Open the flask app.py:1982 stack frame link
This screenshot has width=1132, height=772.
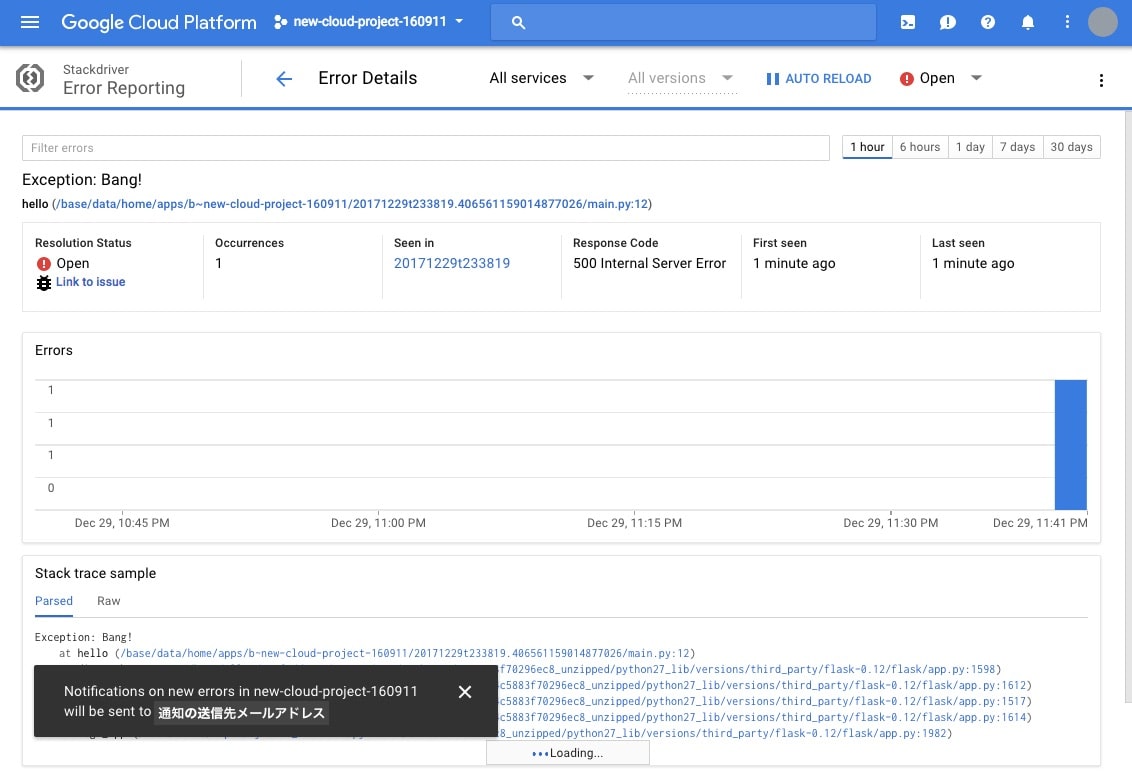tap(723, 733)
